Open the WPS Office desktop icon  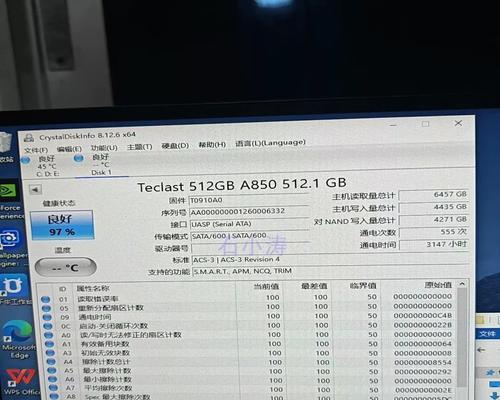[21, 382]
